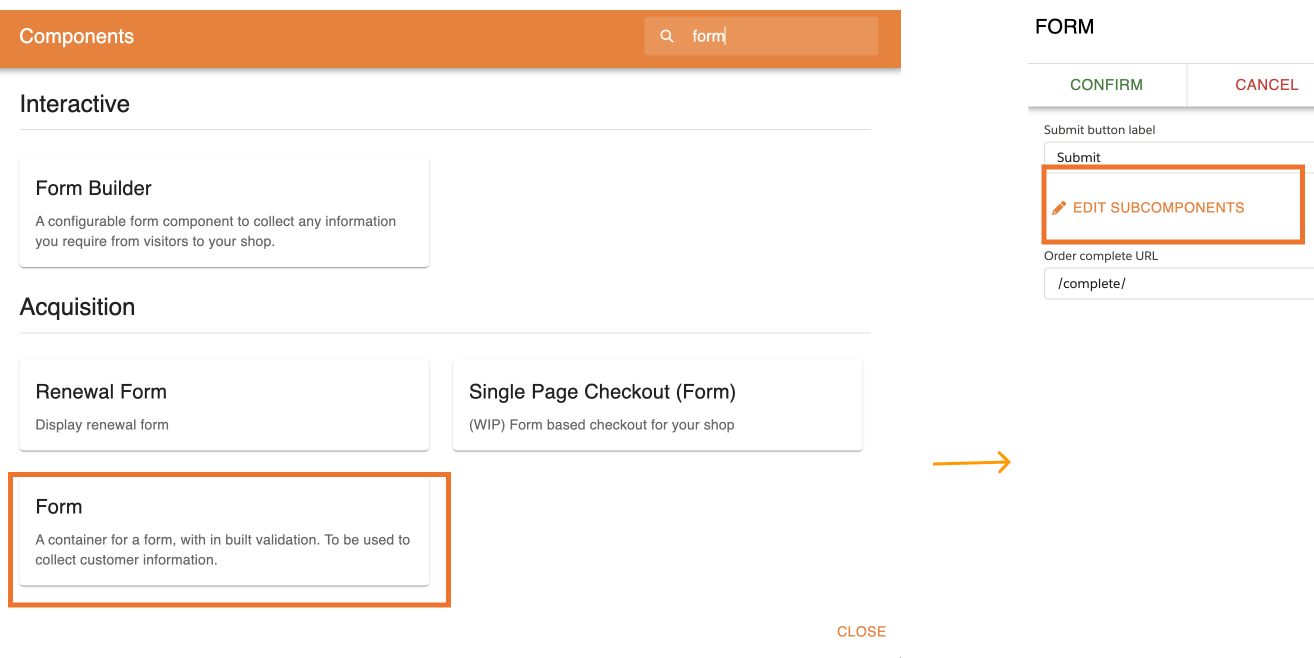Edit the Order complete URL field
Image resolution: width=1314 pixels, height=658 pixels.
(1180, 283)
